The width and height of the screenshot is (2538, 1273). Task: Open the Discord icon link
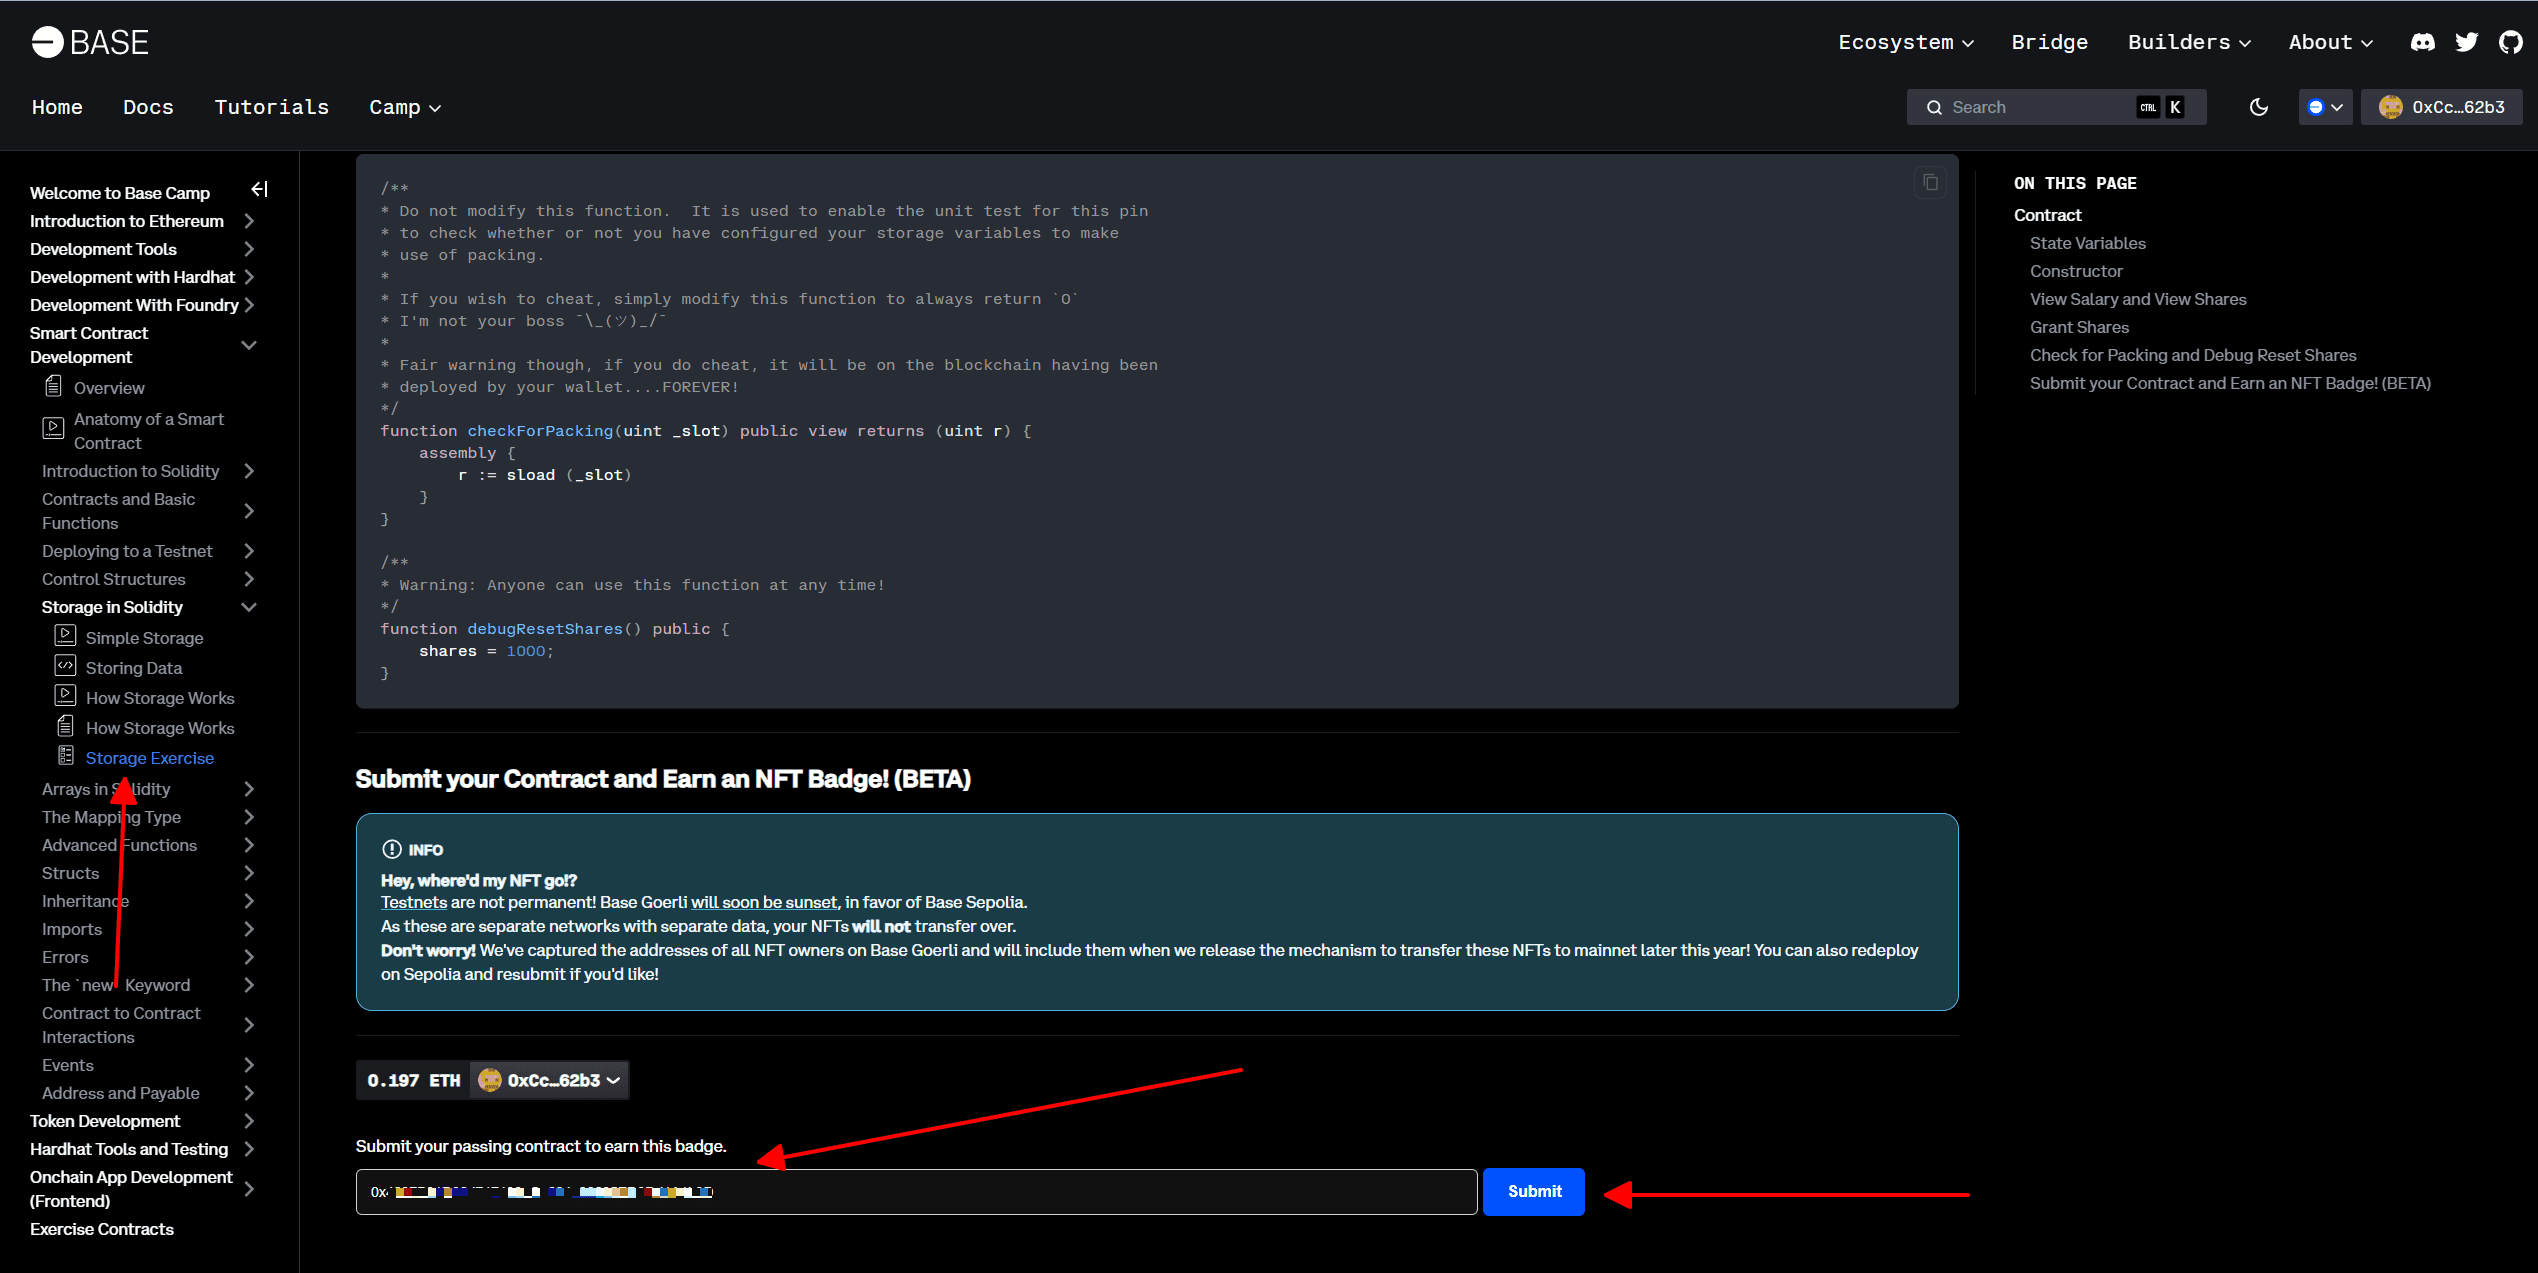(2422, 42)
